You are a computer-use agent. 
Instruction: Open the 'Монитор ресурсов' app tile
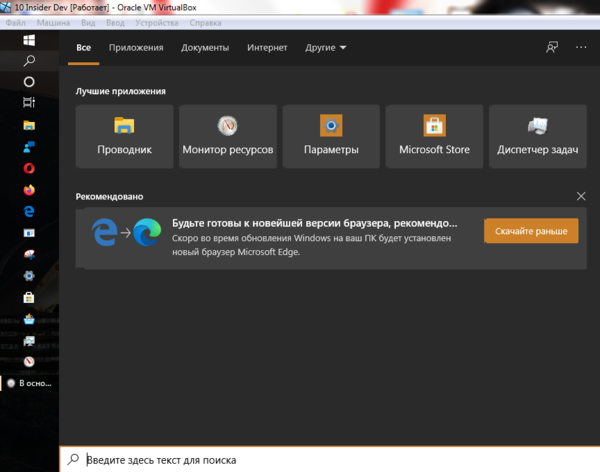pos(228,136)
